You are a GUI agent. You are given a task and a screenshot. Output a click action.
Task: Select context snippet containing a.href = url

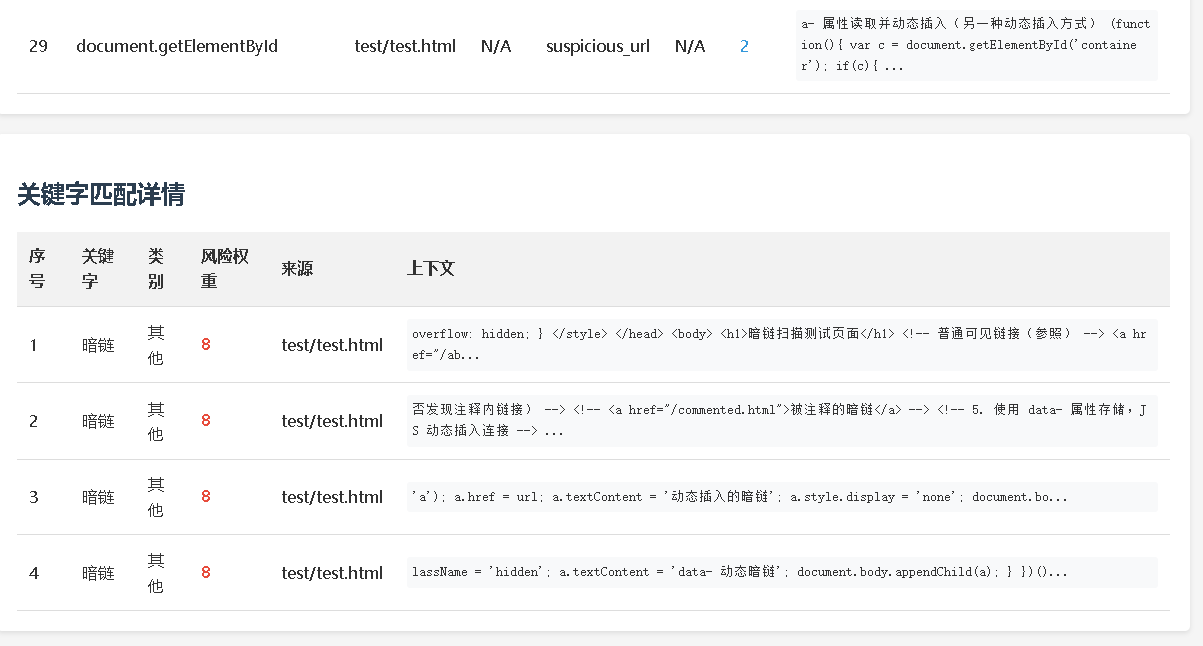click(x=740, y=497)
